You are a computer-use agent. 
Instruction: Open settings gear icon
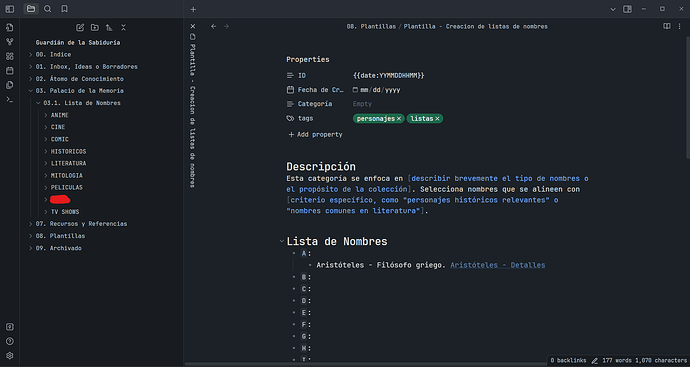coord(10,356)
